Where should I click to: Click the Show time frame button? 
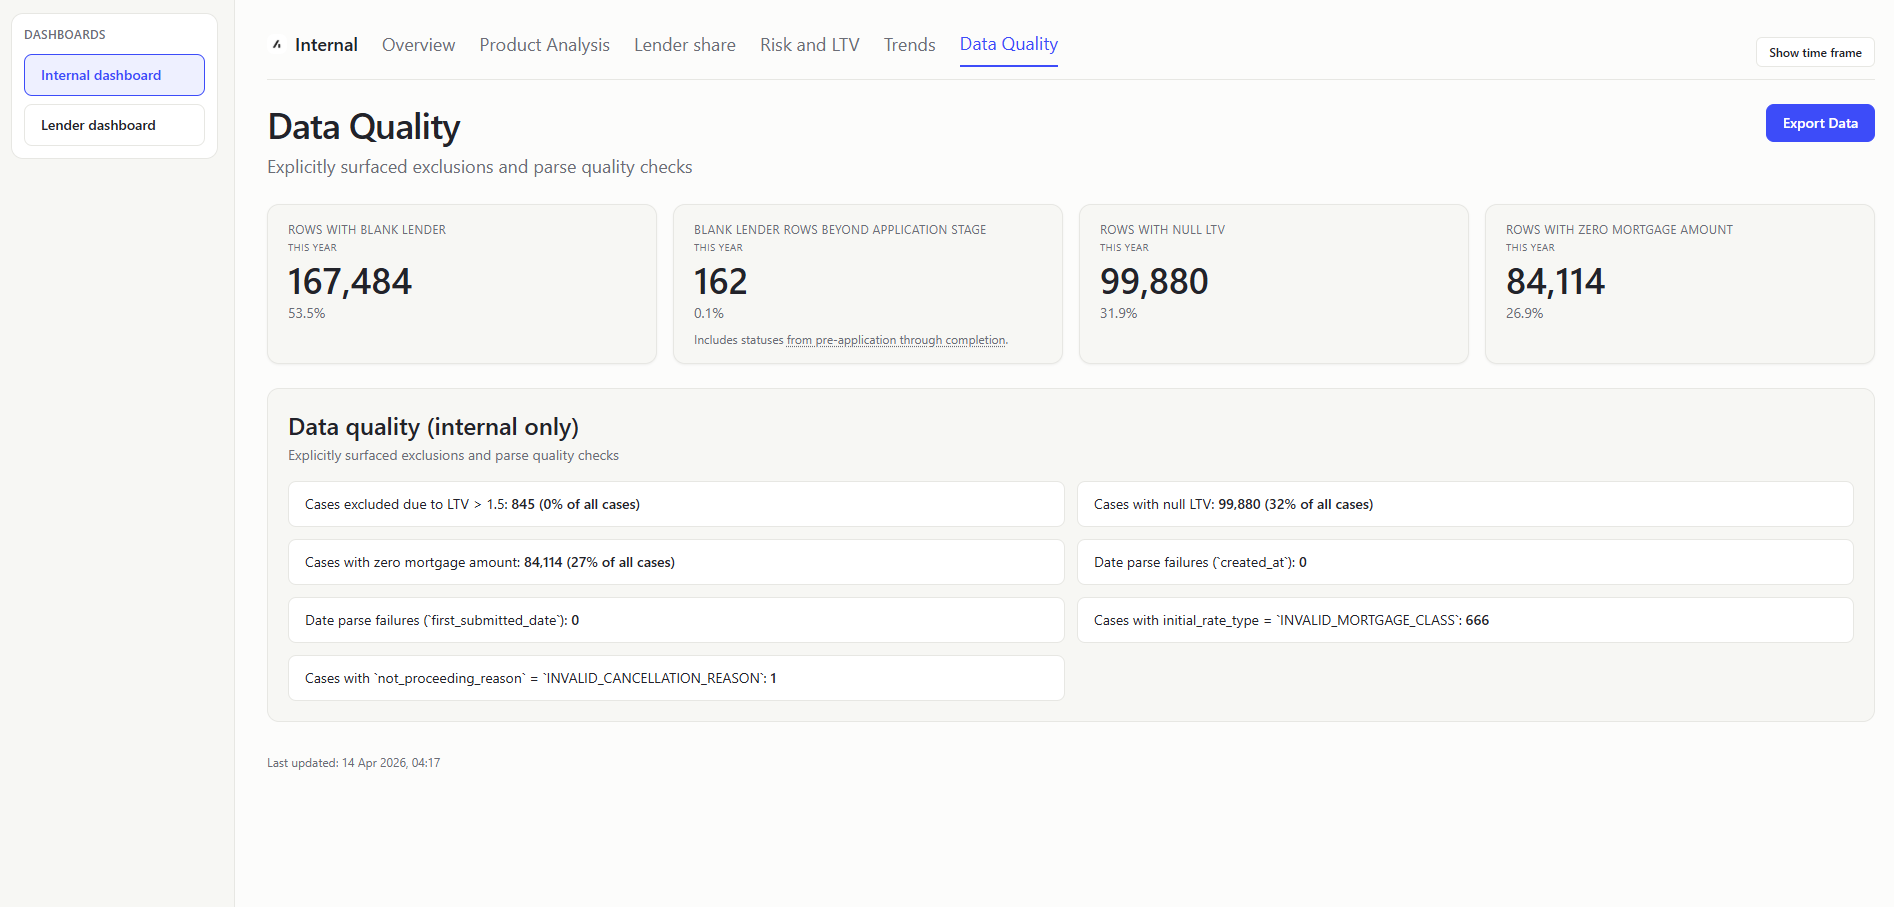1814,52
